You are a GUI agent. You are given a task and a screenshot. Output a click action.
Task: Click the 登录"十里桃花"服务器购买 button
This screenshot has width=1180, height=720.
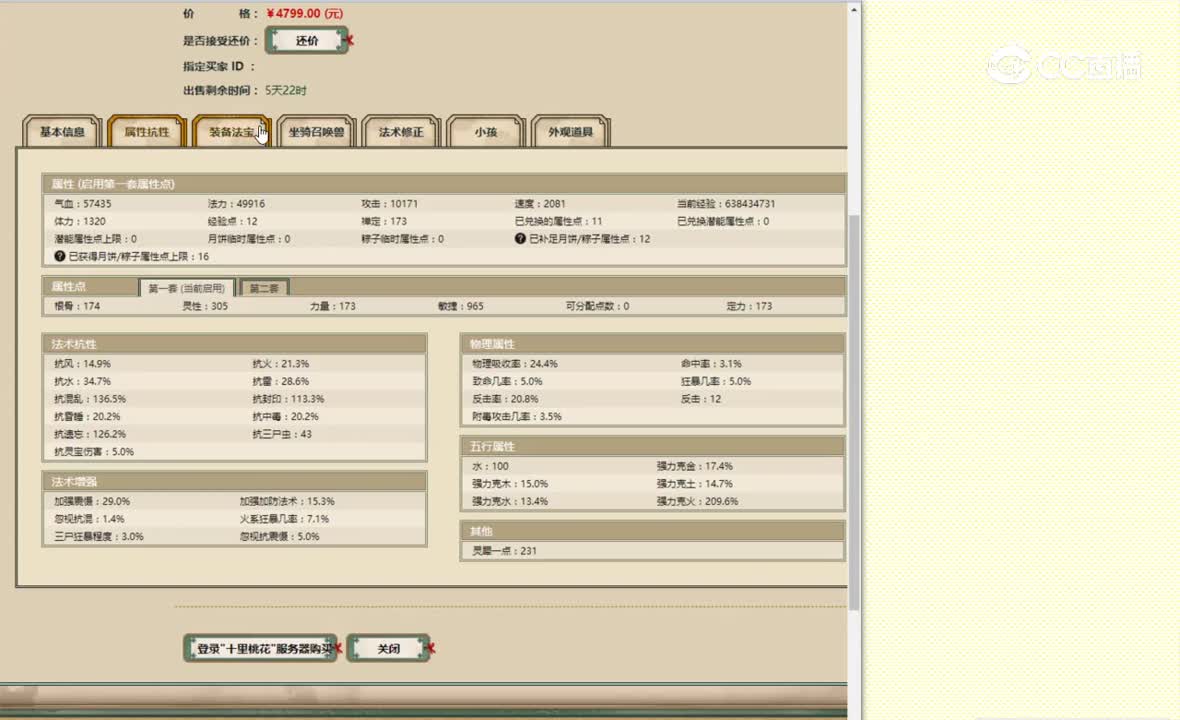pos(260,649)
